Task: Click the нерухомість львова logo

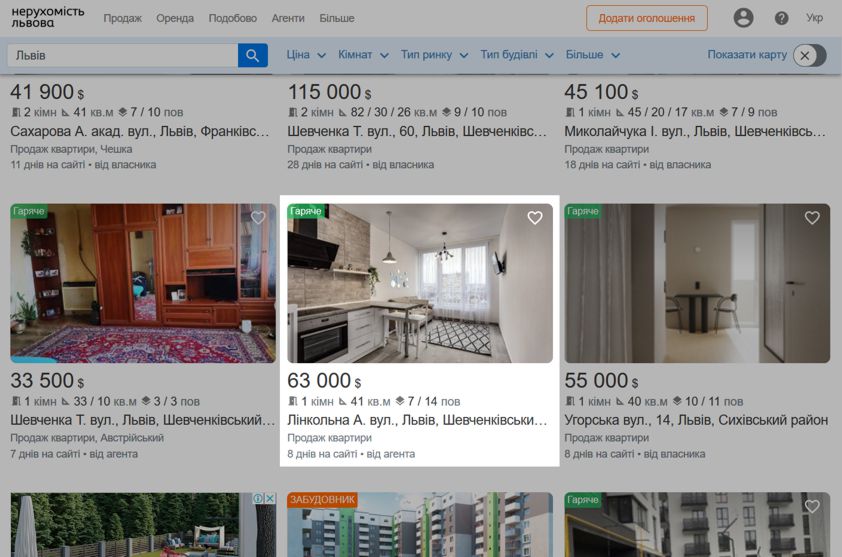Action: click(x=48, y=17)
